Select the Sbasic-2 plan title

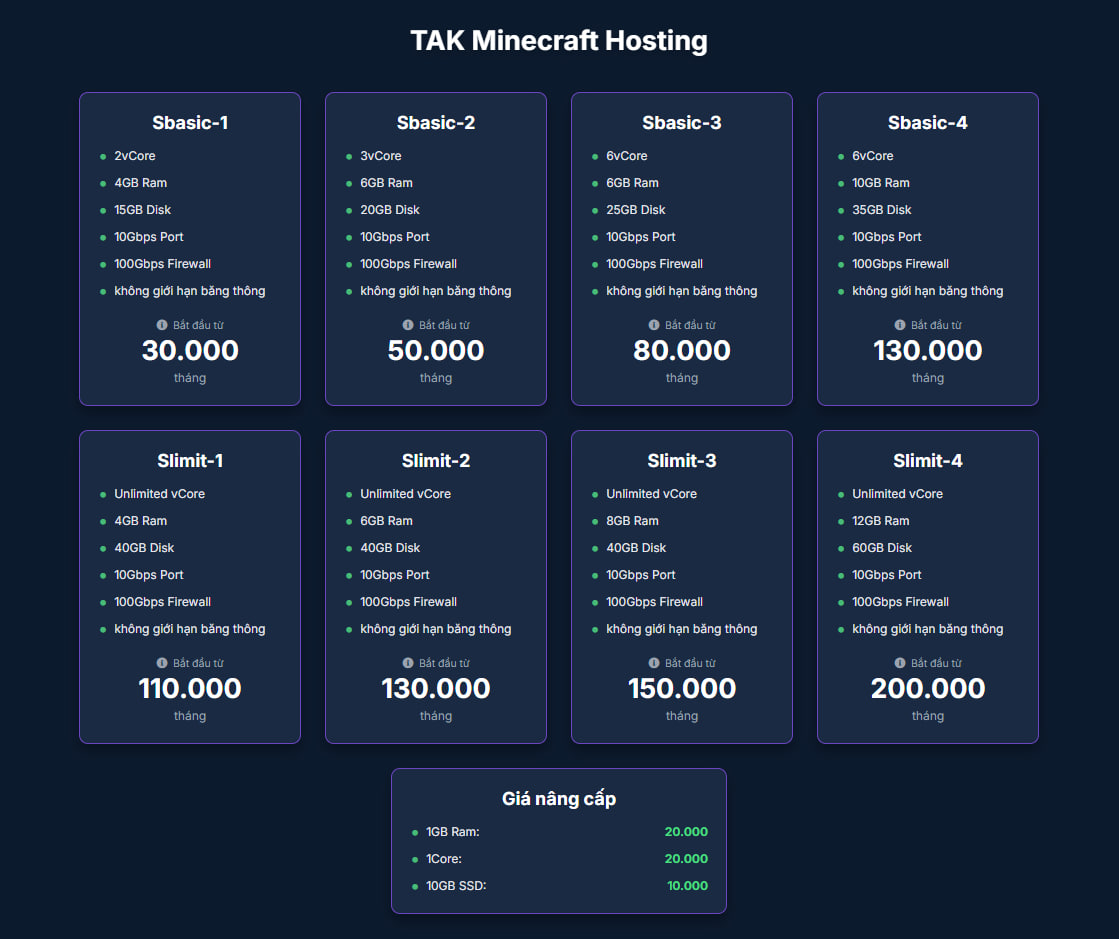pyautogui.click(x=436, y=123)
